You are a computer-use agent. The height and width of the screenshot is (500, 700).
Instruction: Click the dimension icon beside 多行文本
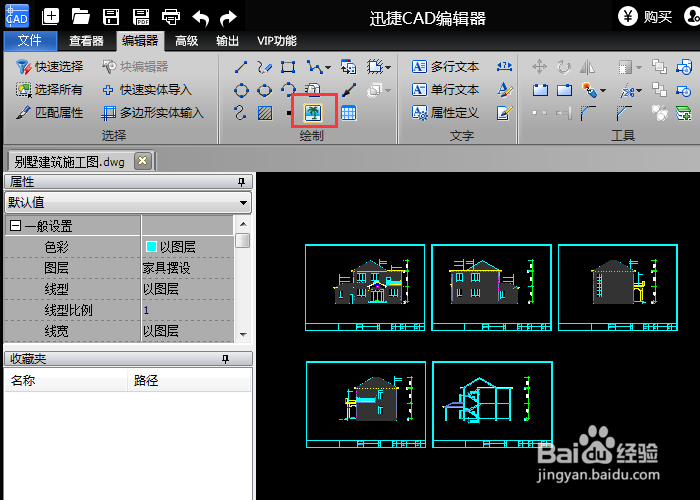tap(504, 67)
